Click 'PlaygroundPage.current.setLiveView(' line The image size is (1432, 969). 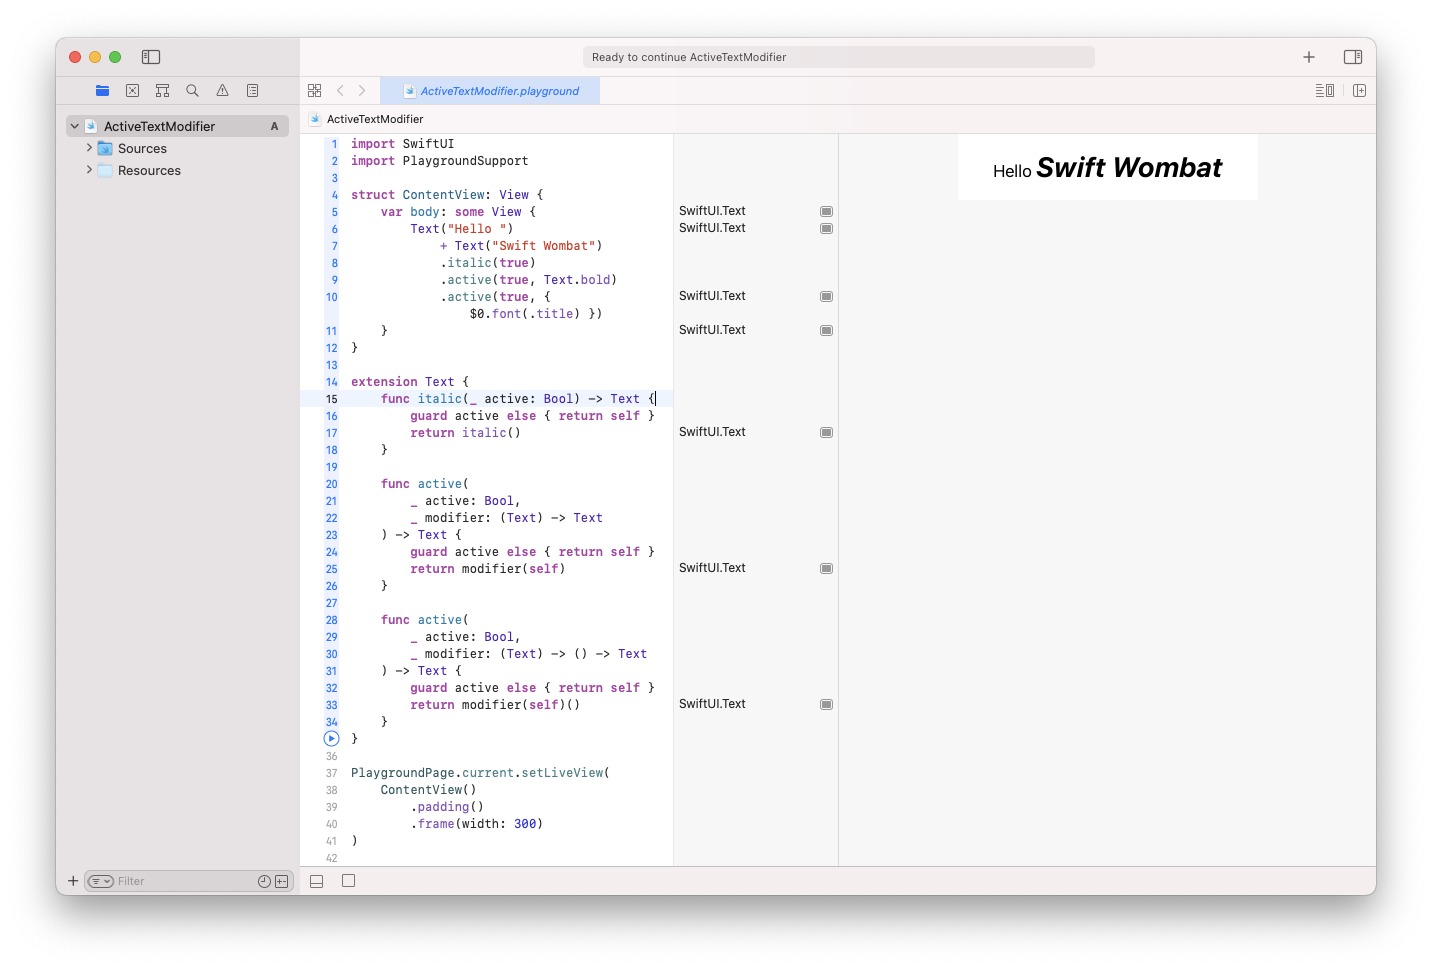[x=480, y=773]
